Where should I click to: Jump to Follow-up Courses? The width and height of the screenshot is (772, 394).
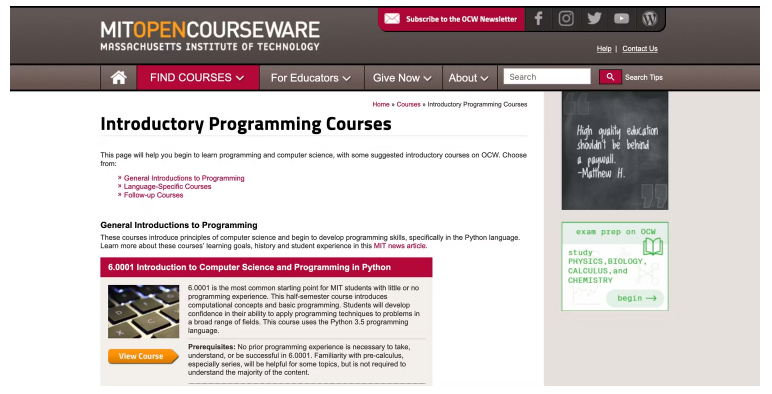point(153,195)
